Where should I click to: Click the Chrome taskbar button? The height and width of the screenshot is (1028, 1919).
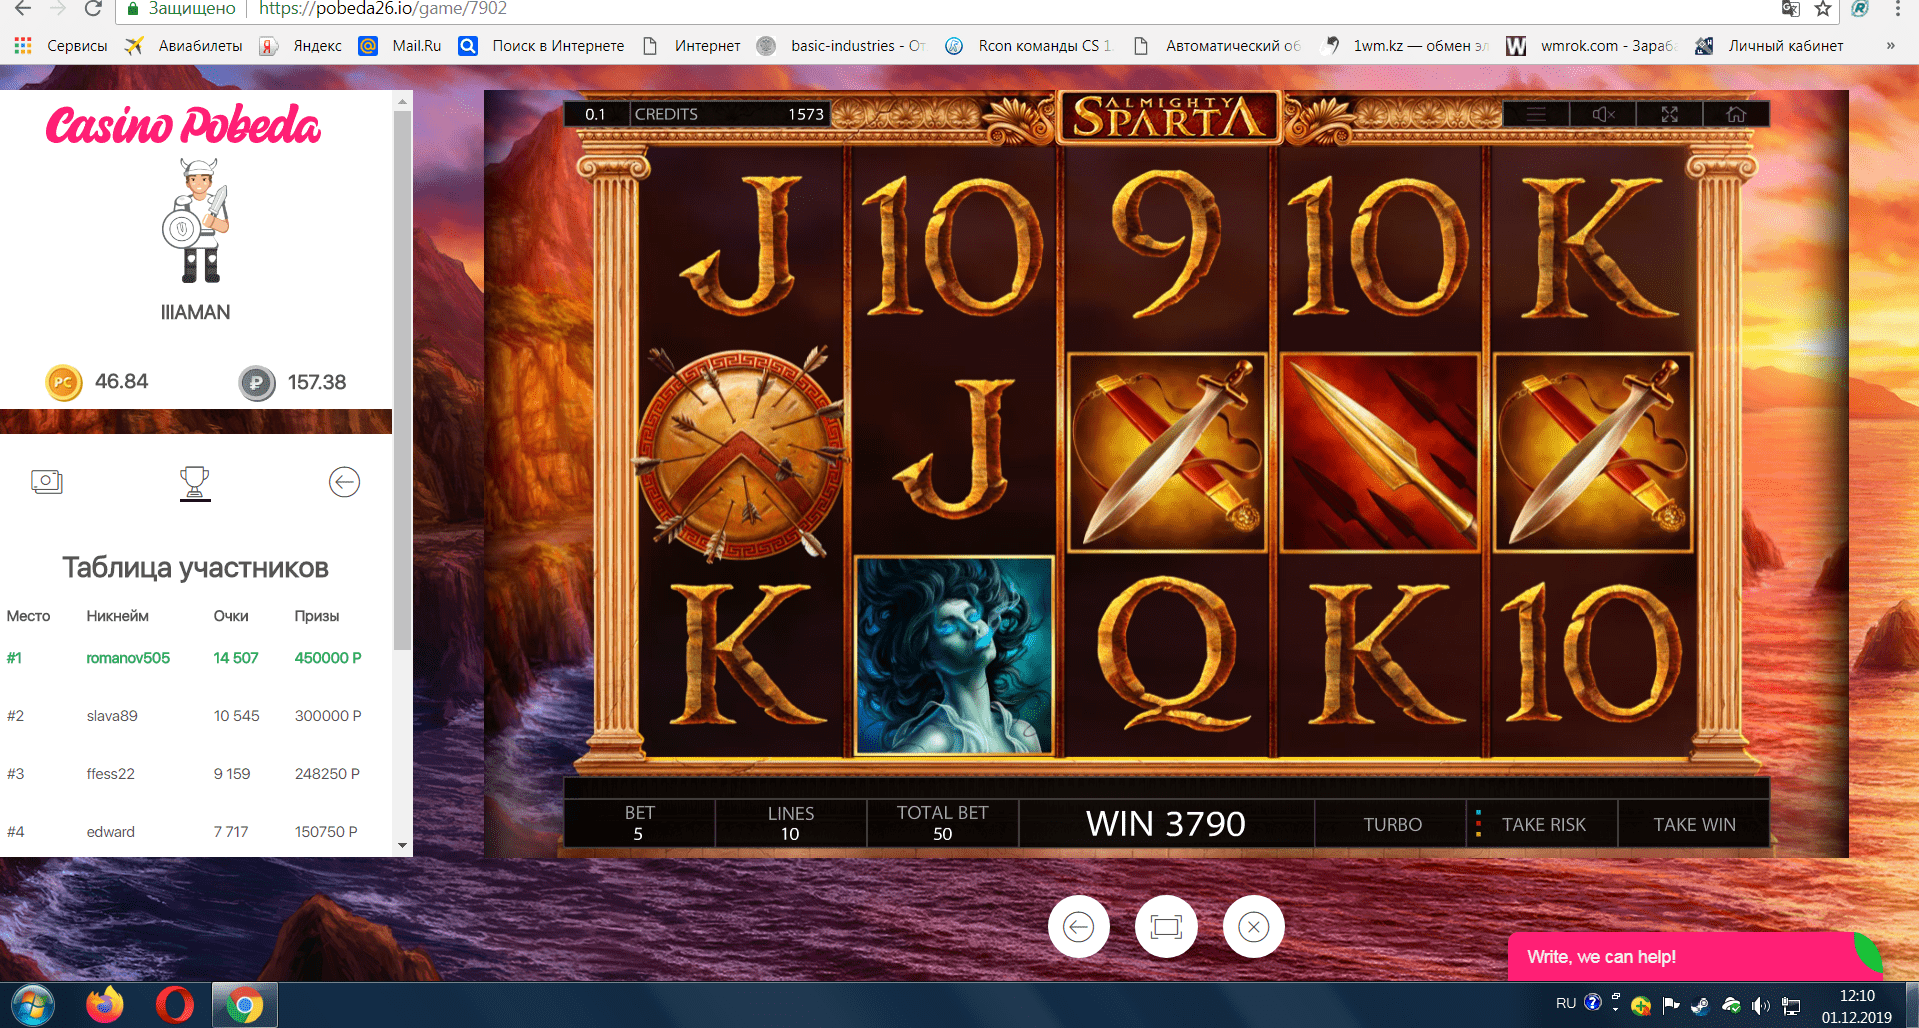pos(244,1005)
